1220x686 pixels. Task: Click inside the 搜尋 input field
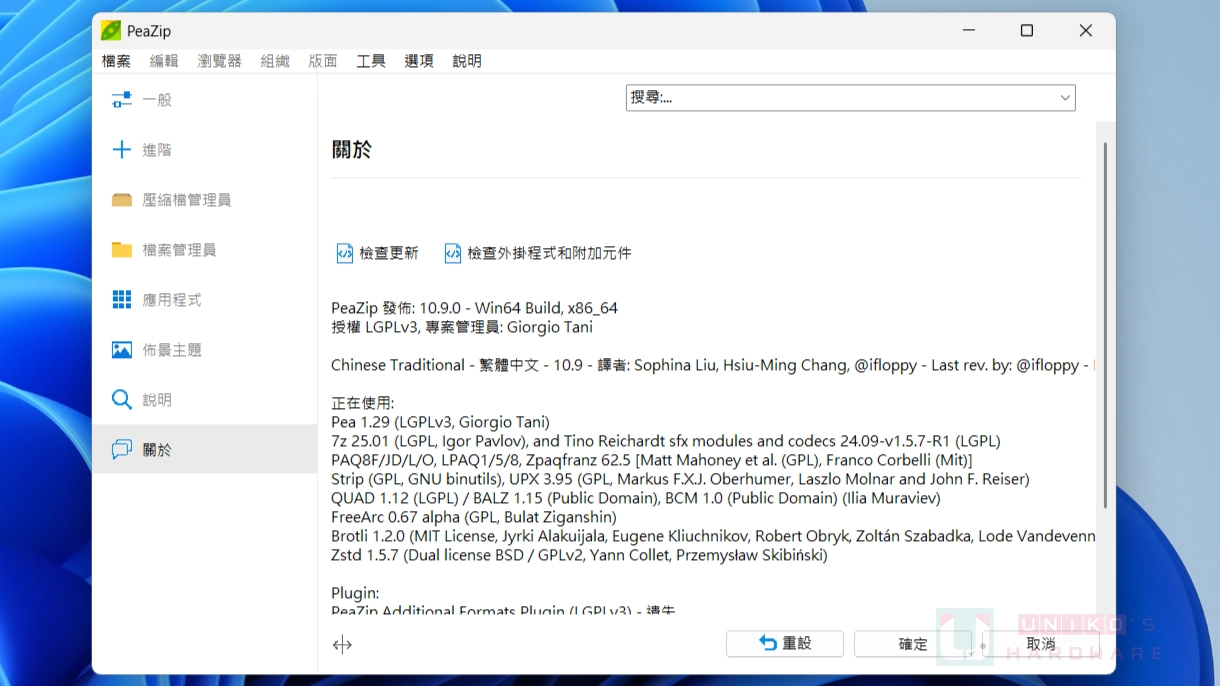coord(840,98)
